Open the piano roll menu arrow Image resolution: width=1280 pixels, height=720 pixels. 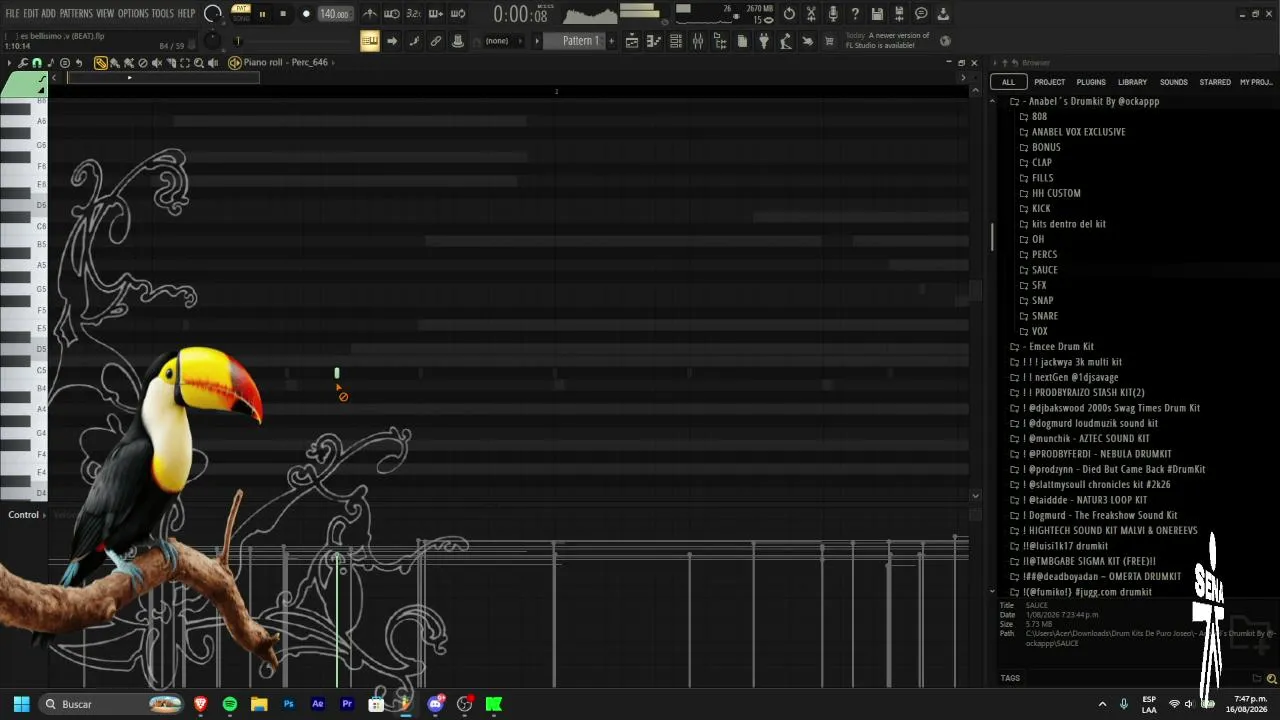pos(9,62)
